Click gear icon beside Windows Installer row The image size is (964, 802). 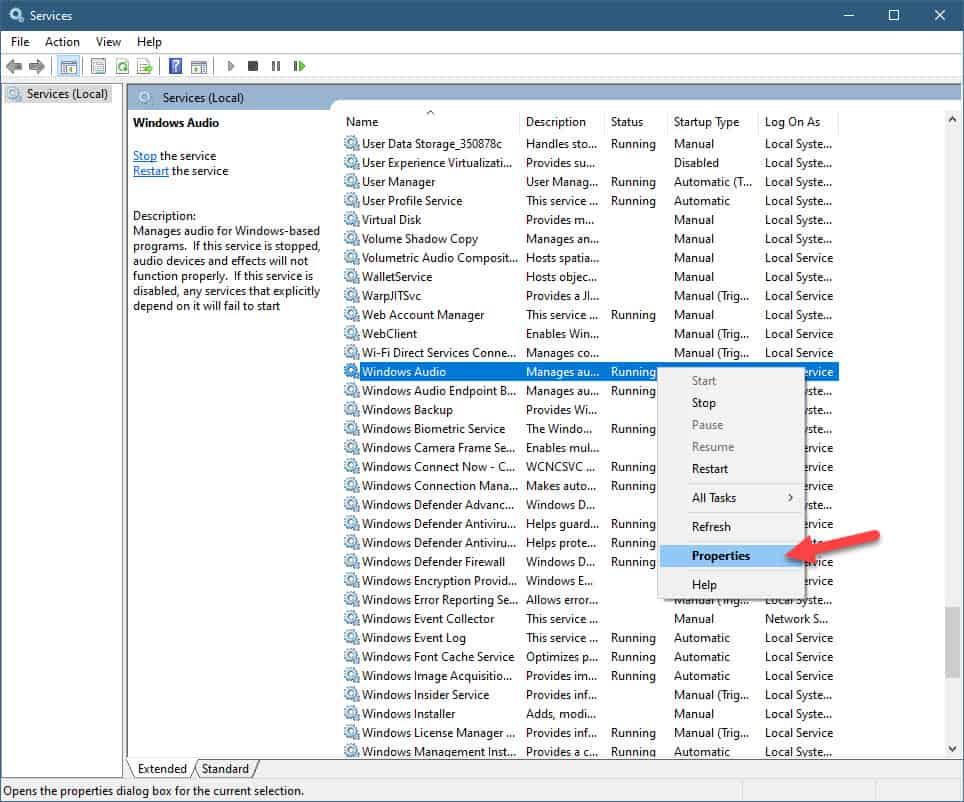point(351,713)
